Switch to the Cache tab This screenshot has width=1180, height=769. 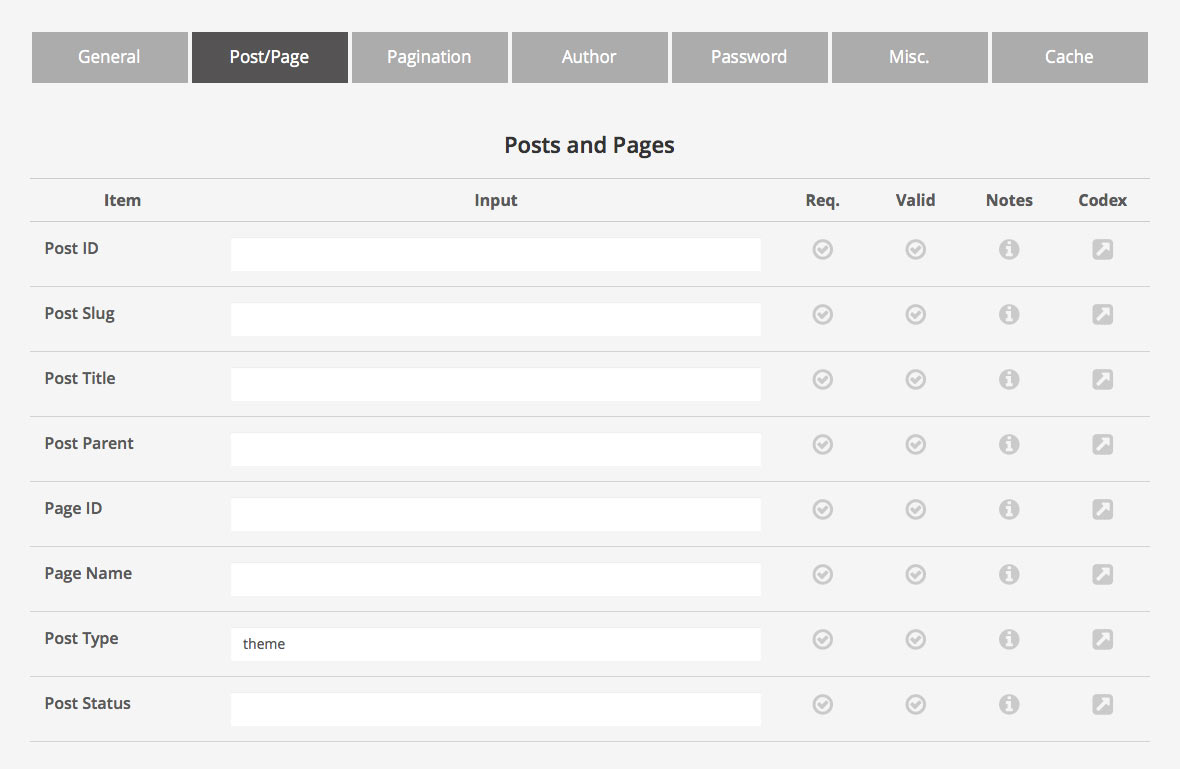tap(1069, 57)
